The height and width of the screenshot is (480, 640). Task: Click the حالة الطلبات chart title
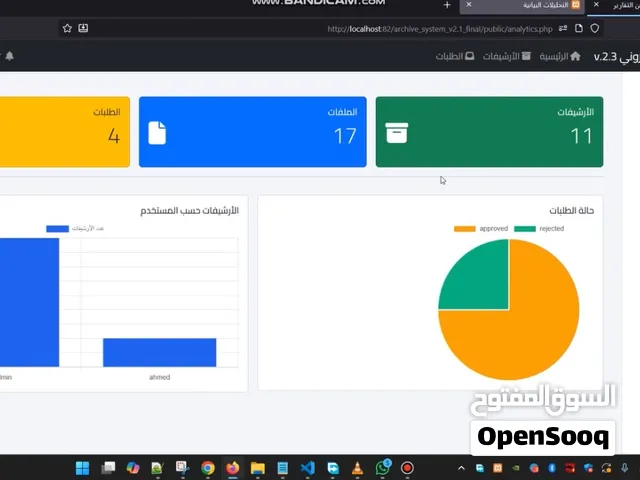click(x=571, y=211)
